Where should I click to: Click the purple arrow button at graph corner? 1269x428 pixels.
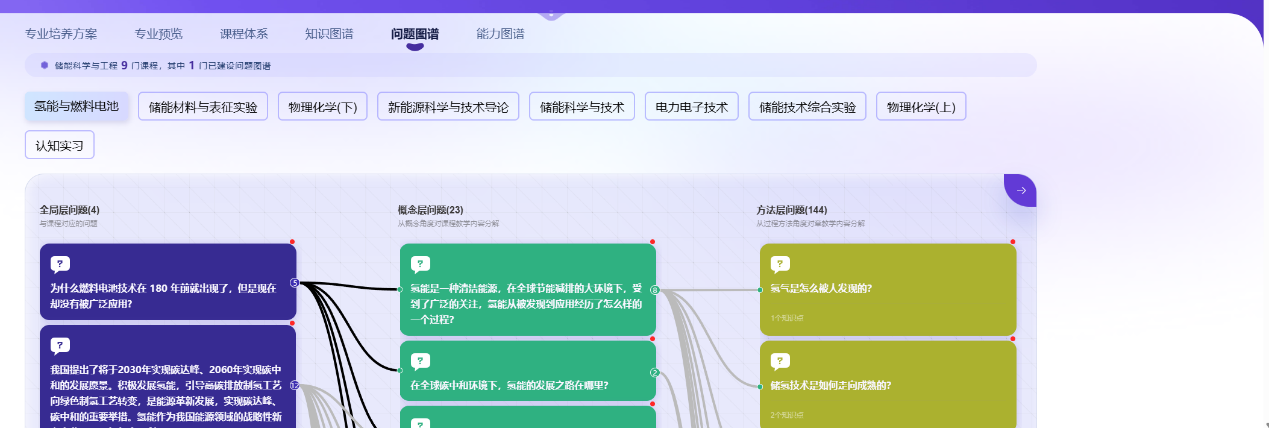1020,190
